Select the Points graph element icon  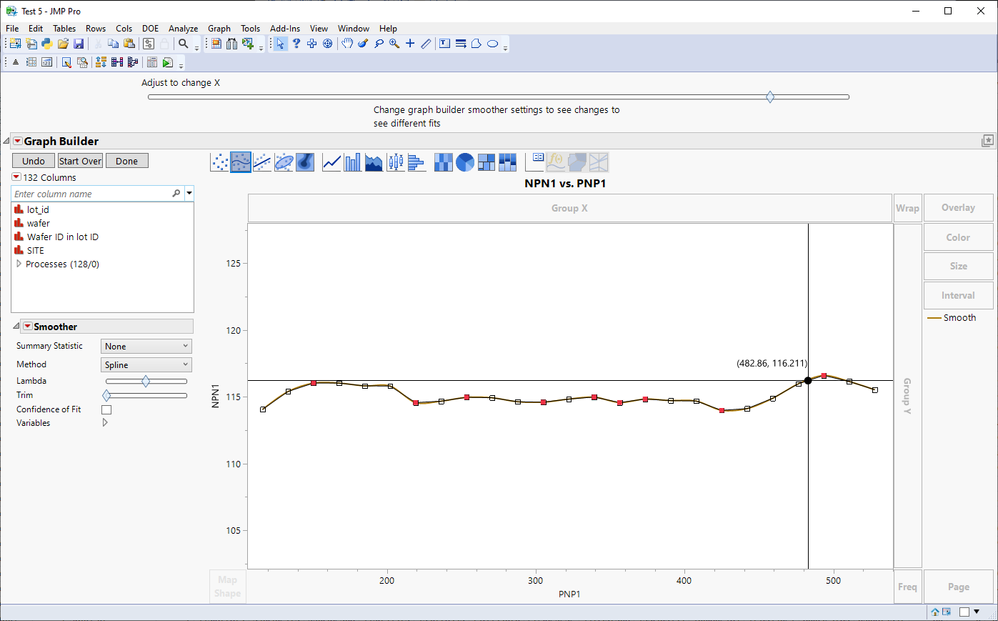(x=220, y=162)
